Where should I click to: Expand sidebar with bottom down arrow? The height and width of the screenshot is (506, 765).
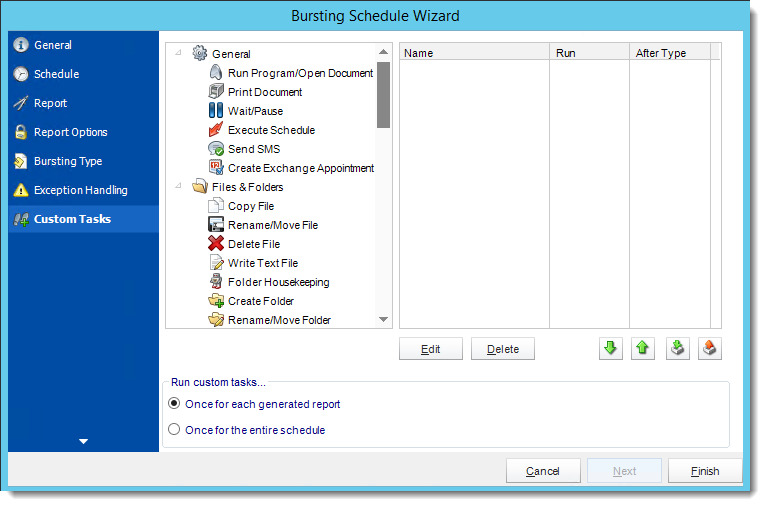click(83, 441)
